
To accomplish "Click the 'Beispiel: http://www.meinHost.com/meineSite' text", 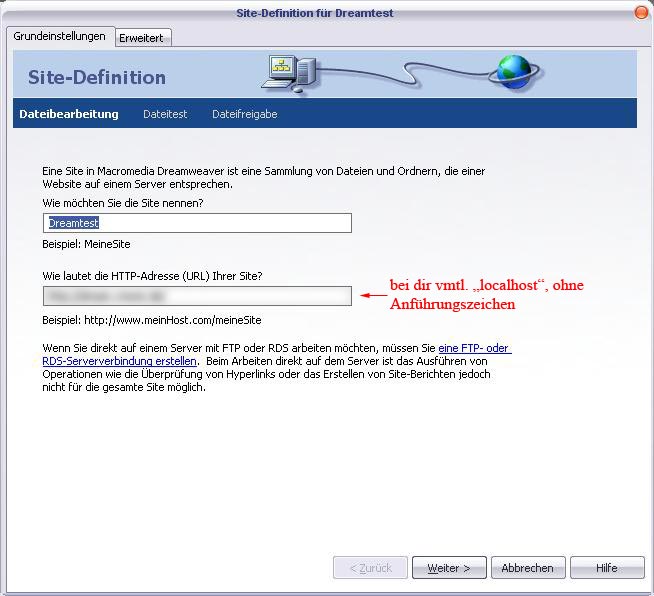I will (152, 320).
